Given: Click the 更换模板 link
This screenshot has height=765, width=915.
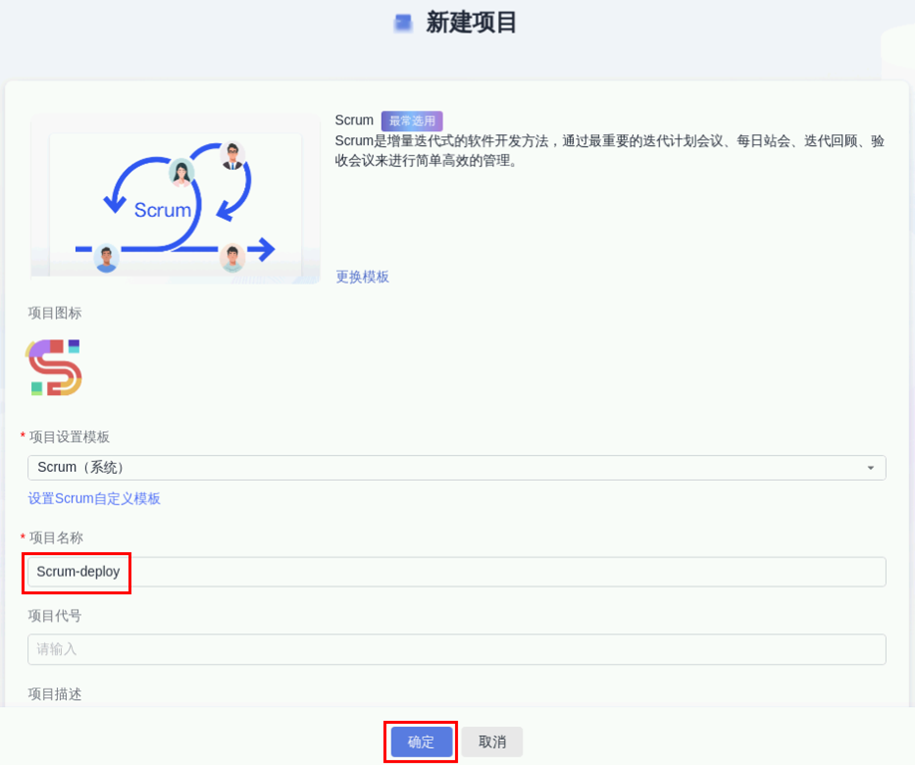Looking at the screenshot, I should coord(362,277).
